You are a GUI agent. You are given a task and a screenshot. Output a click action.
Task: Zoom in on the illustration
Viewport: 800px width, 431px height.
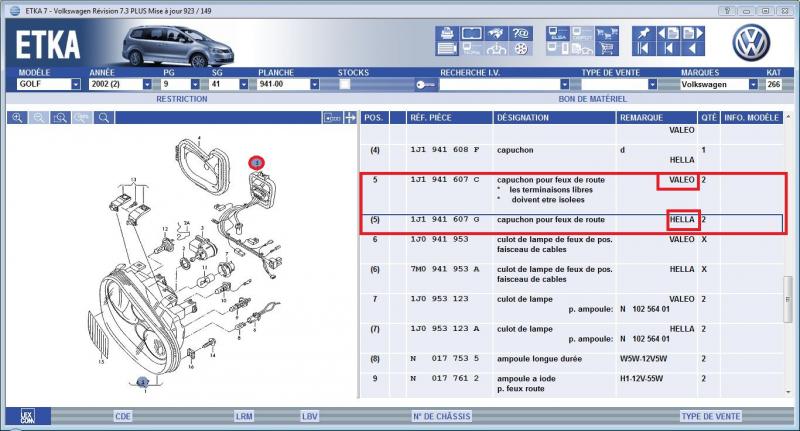click(x=17, y=118)
